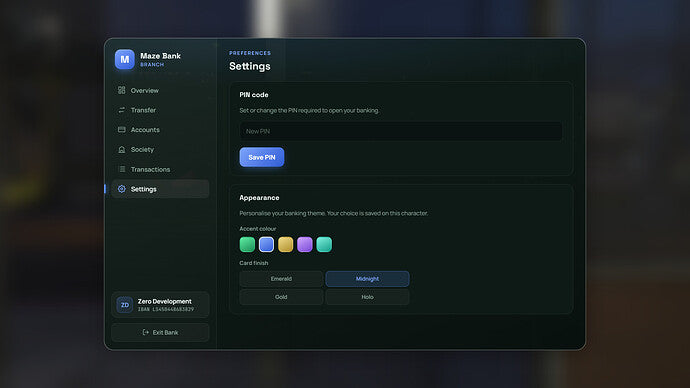Open the Accounts section
The image size is (690, 388).
(160, 130)
